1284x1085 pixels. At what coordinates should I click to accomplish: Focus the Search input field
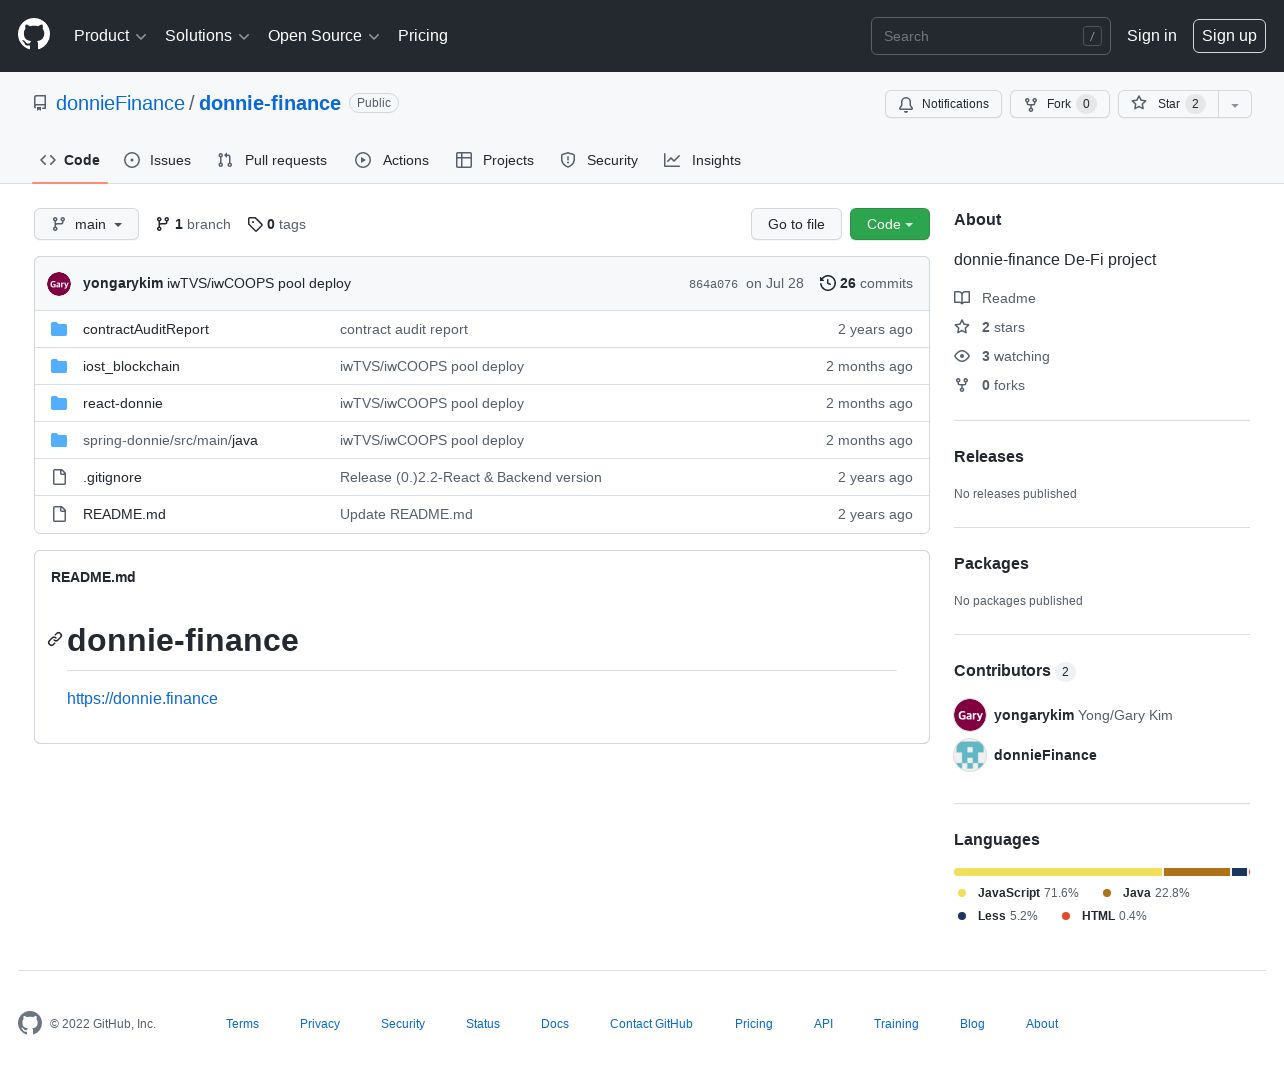tap(990, 36)
